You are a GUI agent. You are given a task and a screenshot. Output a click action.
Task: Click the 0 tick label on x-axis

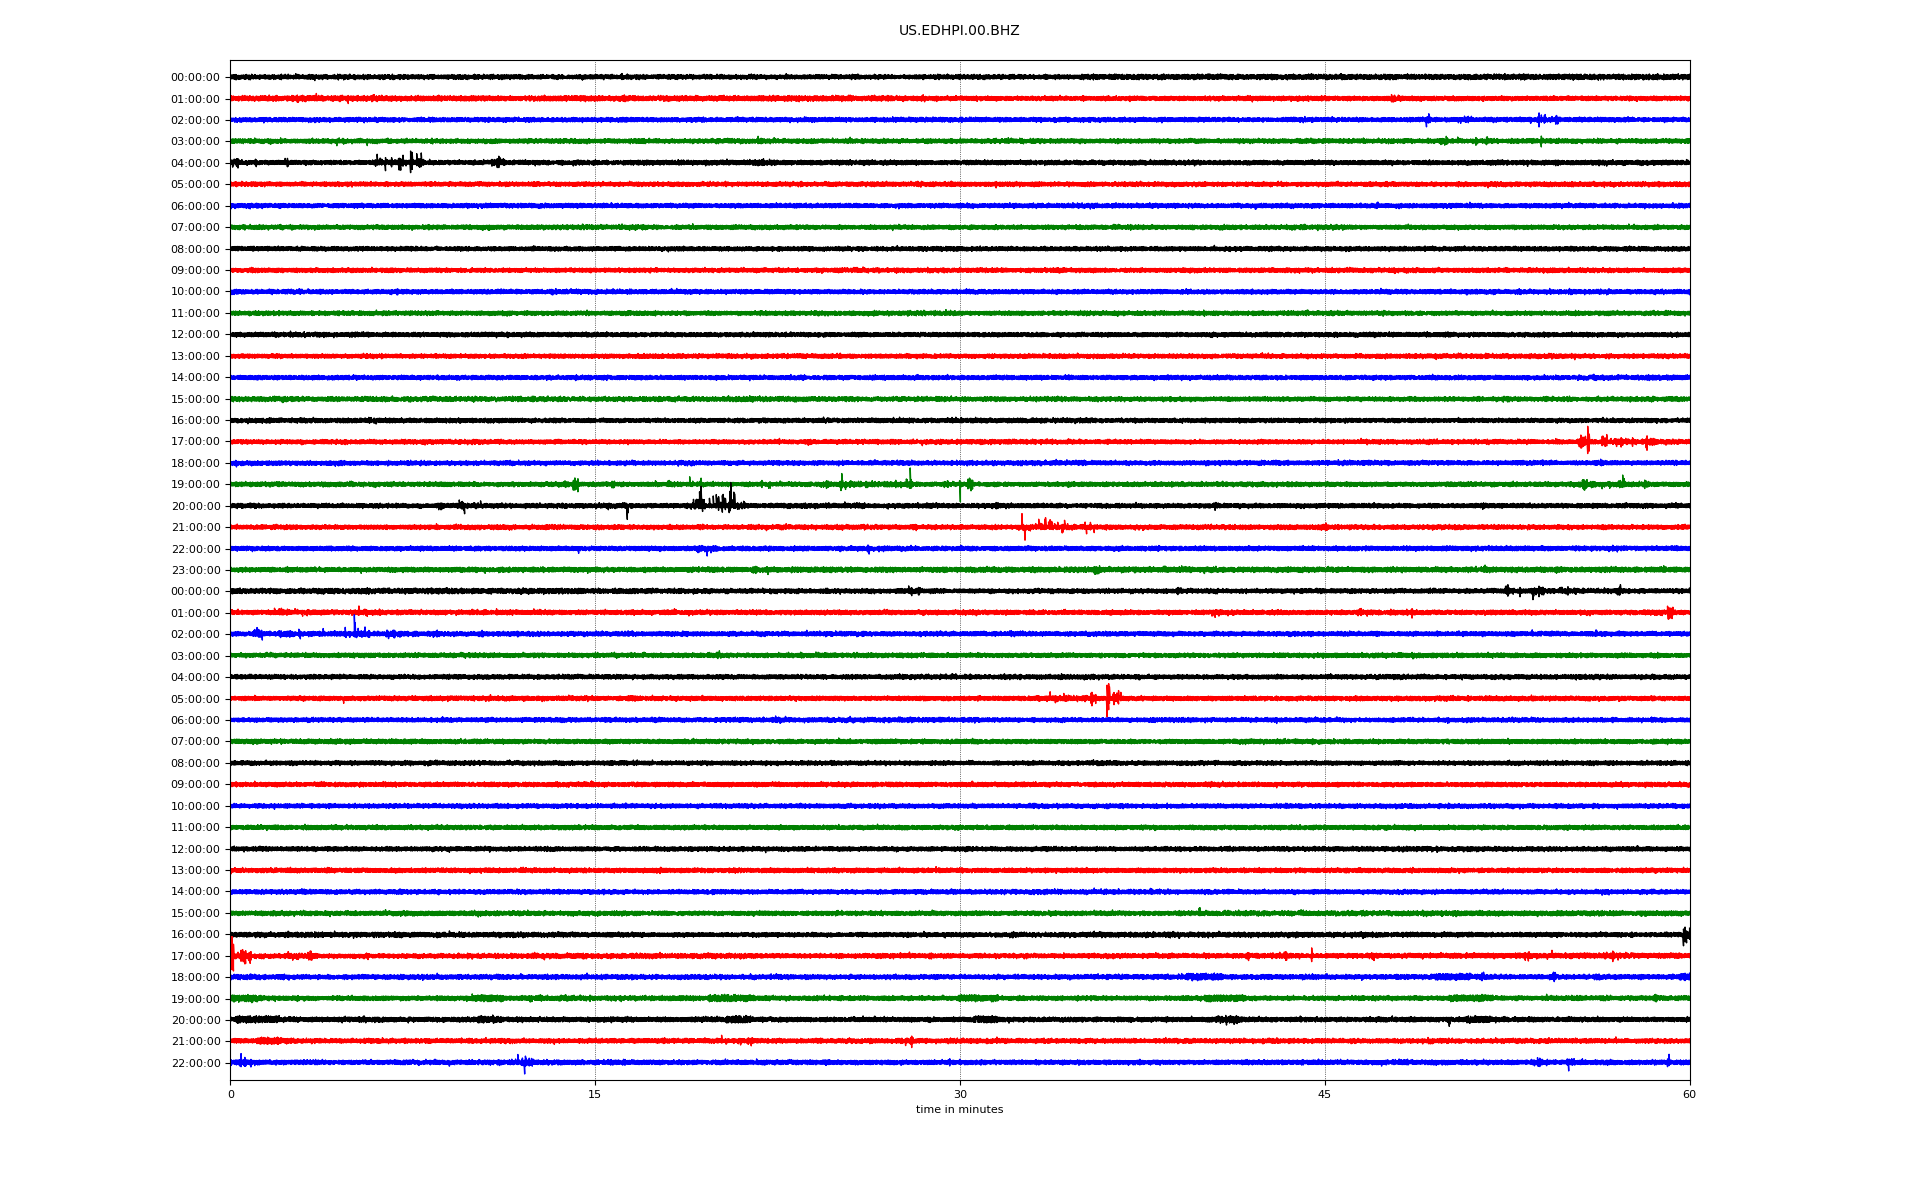coord(231,1094)
